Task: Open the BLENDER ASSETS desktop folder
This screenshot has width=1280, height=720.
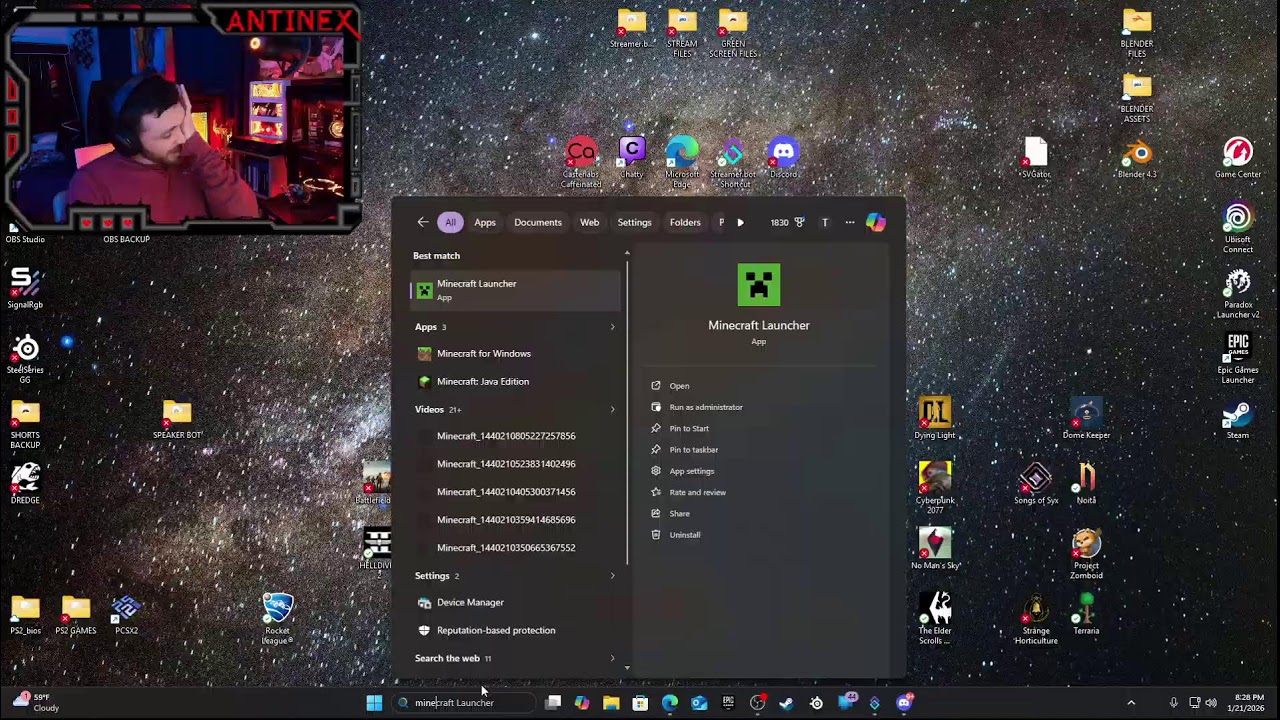Action: (x=1137, y=98)
